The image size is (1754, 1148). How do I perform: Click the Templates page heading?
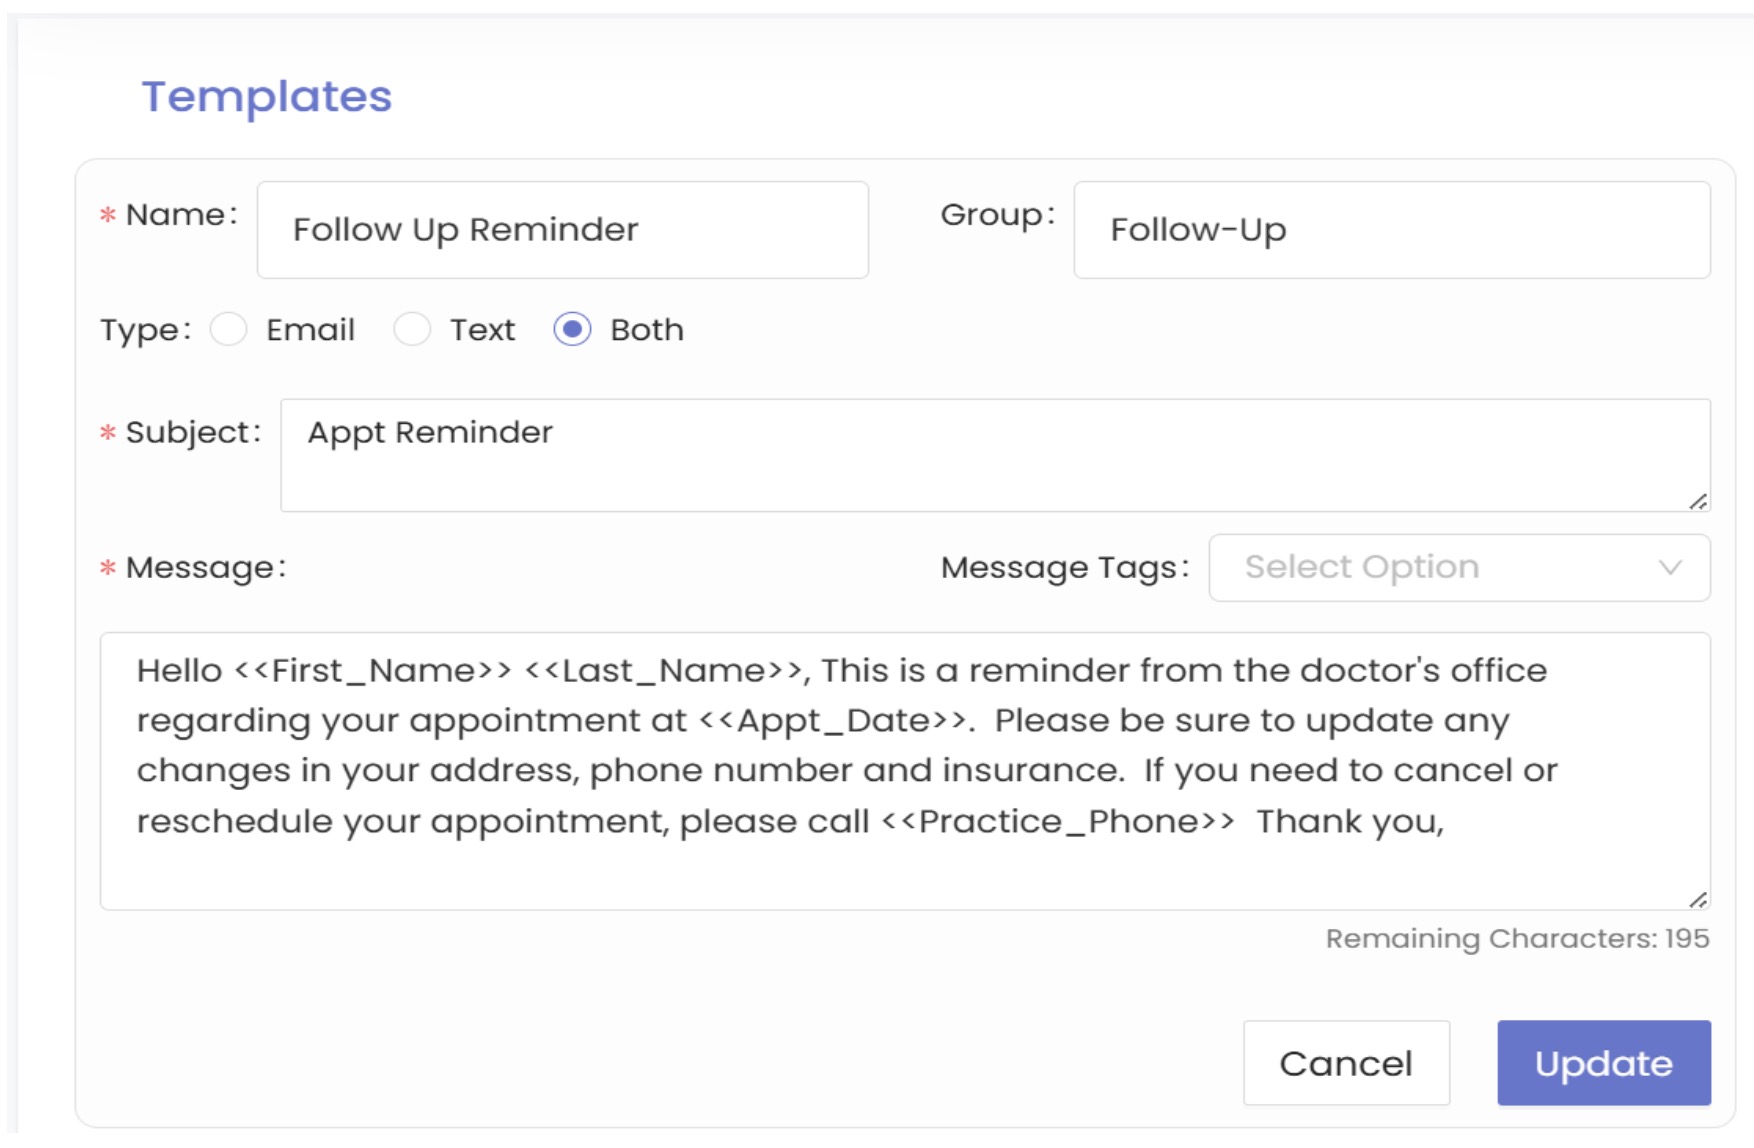pyautogui.click(x=267, y=97)
